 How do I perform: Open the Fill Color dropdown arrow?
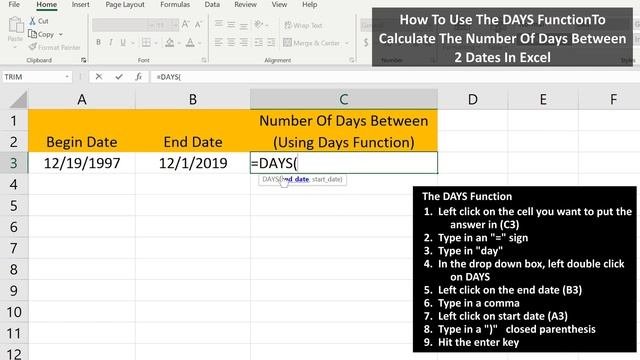pyautogui.click(x=179, y=43)
